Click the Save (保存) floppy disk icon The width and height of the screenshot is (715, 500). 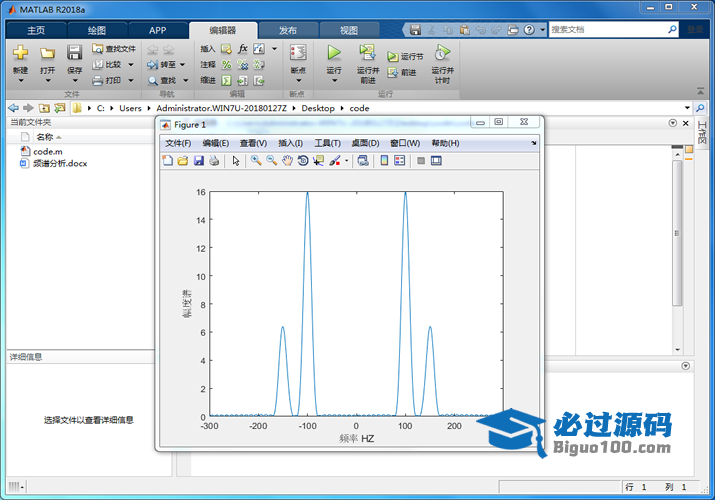tap(74, 52)
